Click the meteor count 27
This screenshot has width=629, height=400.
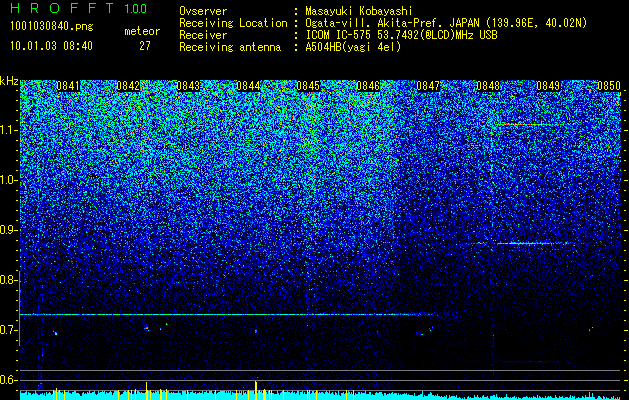click(145, 46)
